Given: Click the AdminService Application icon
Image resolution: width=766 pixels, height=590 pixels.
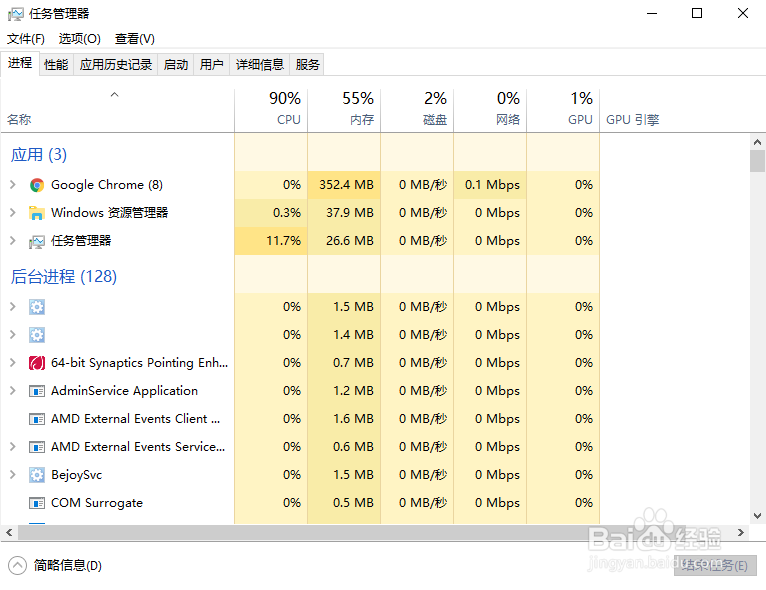Looking at the screenshot, I should coord(37,391).
